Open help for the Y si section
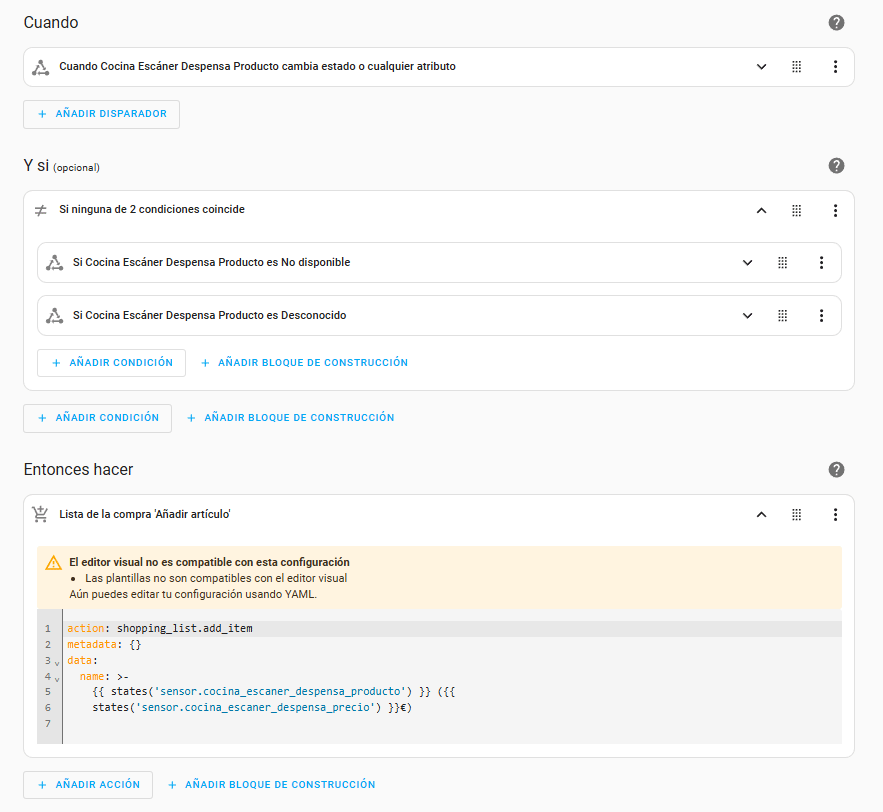Image resolution: width=883 pixels, height=812 pixels. click(836, 166)
